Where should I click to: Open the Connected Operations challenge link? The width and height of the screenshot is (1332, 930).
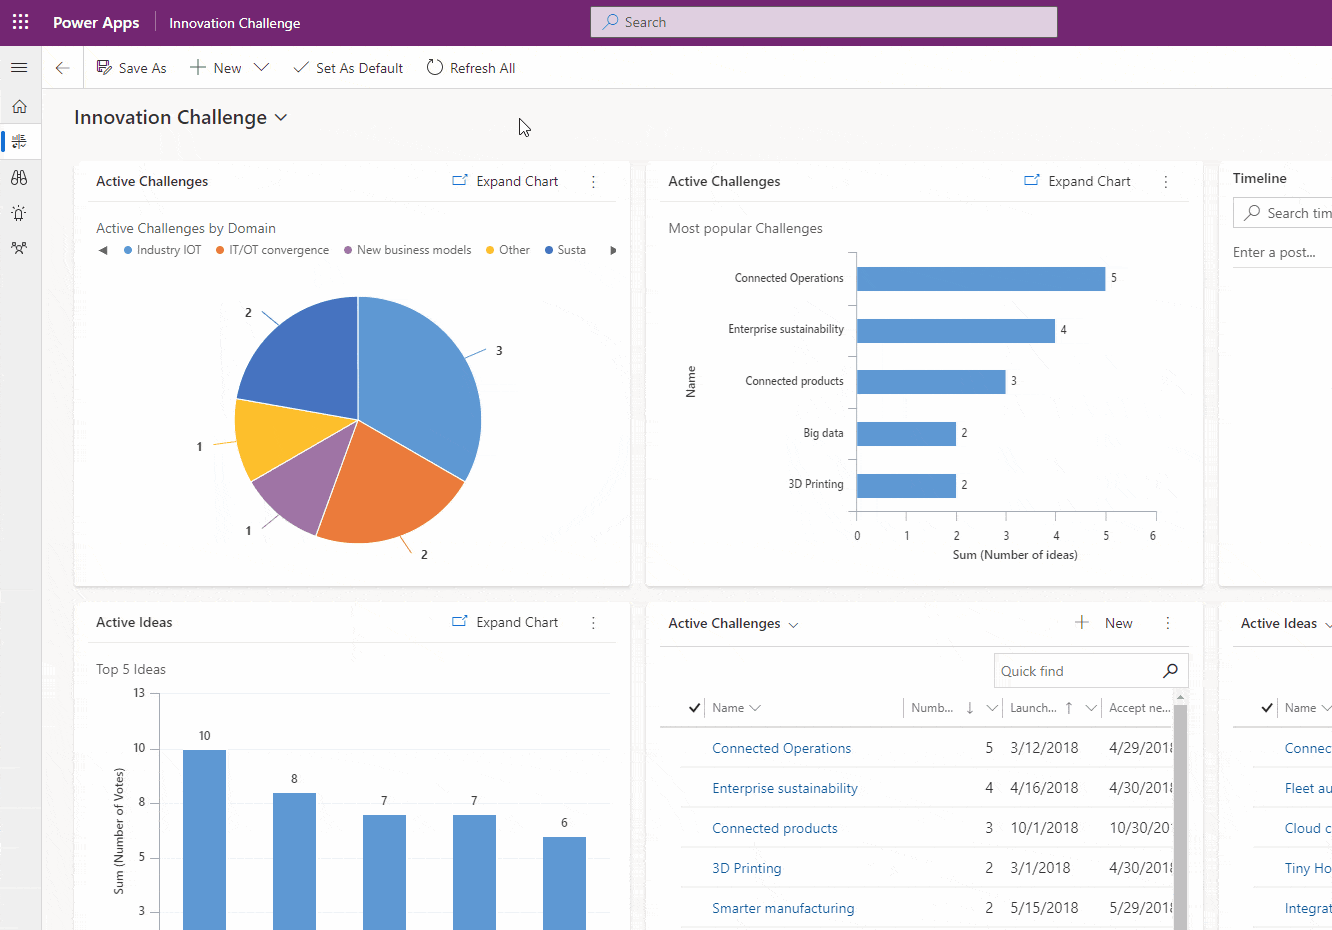click(x=781, y=748)
